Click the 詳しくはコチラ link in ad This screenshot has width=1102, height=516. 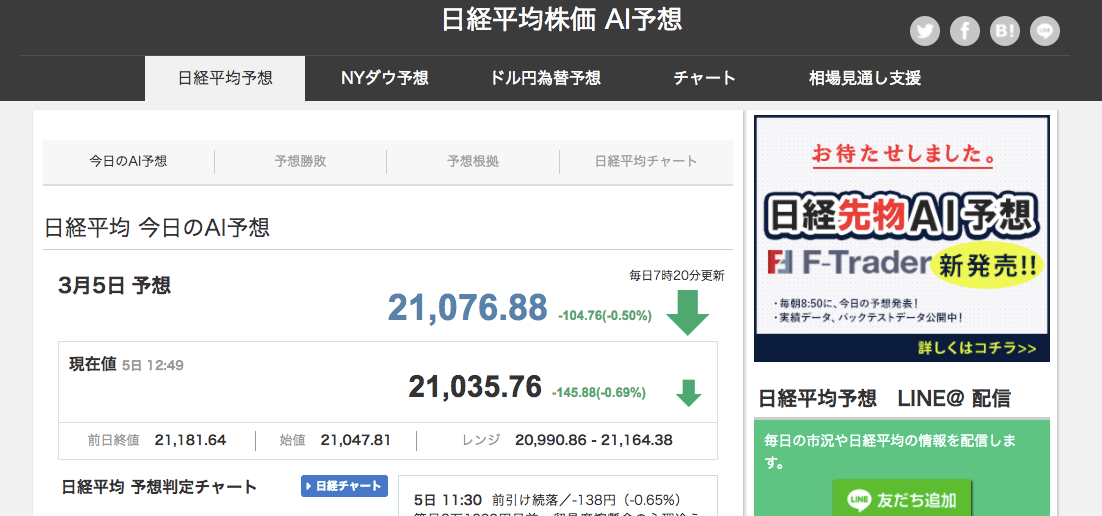tap(976, 349)
